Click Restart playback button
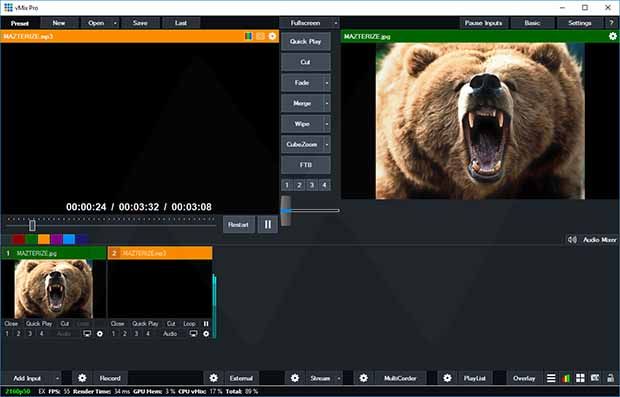620x397 pixels. click(x=238, y=225)
